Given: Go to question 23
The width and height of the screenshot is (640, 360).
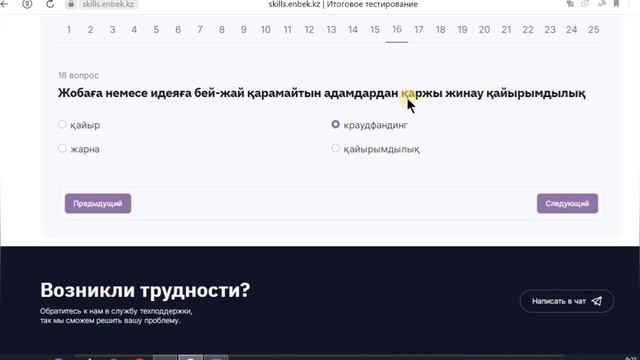Looking at the screenshot, I should pos(550,29).
